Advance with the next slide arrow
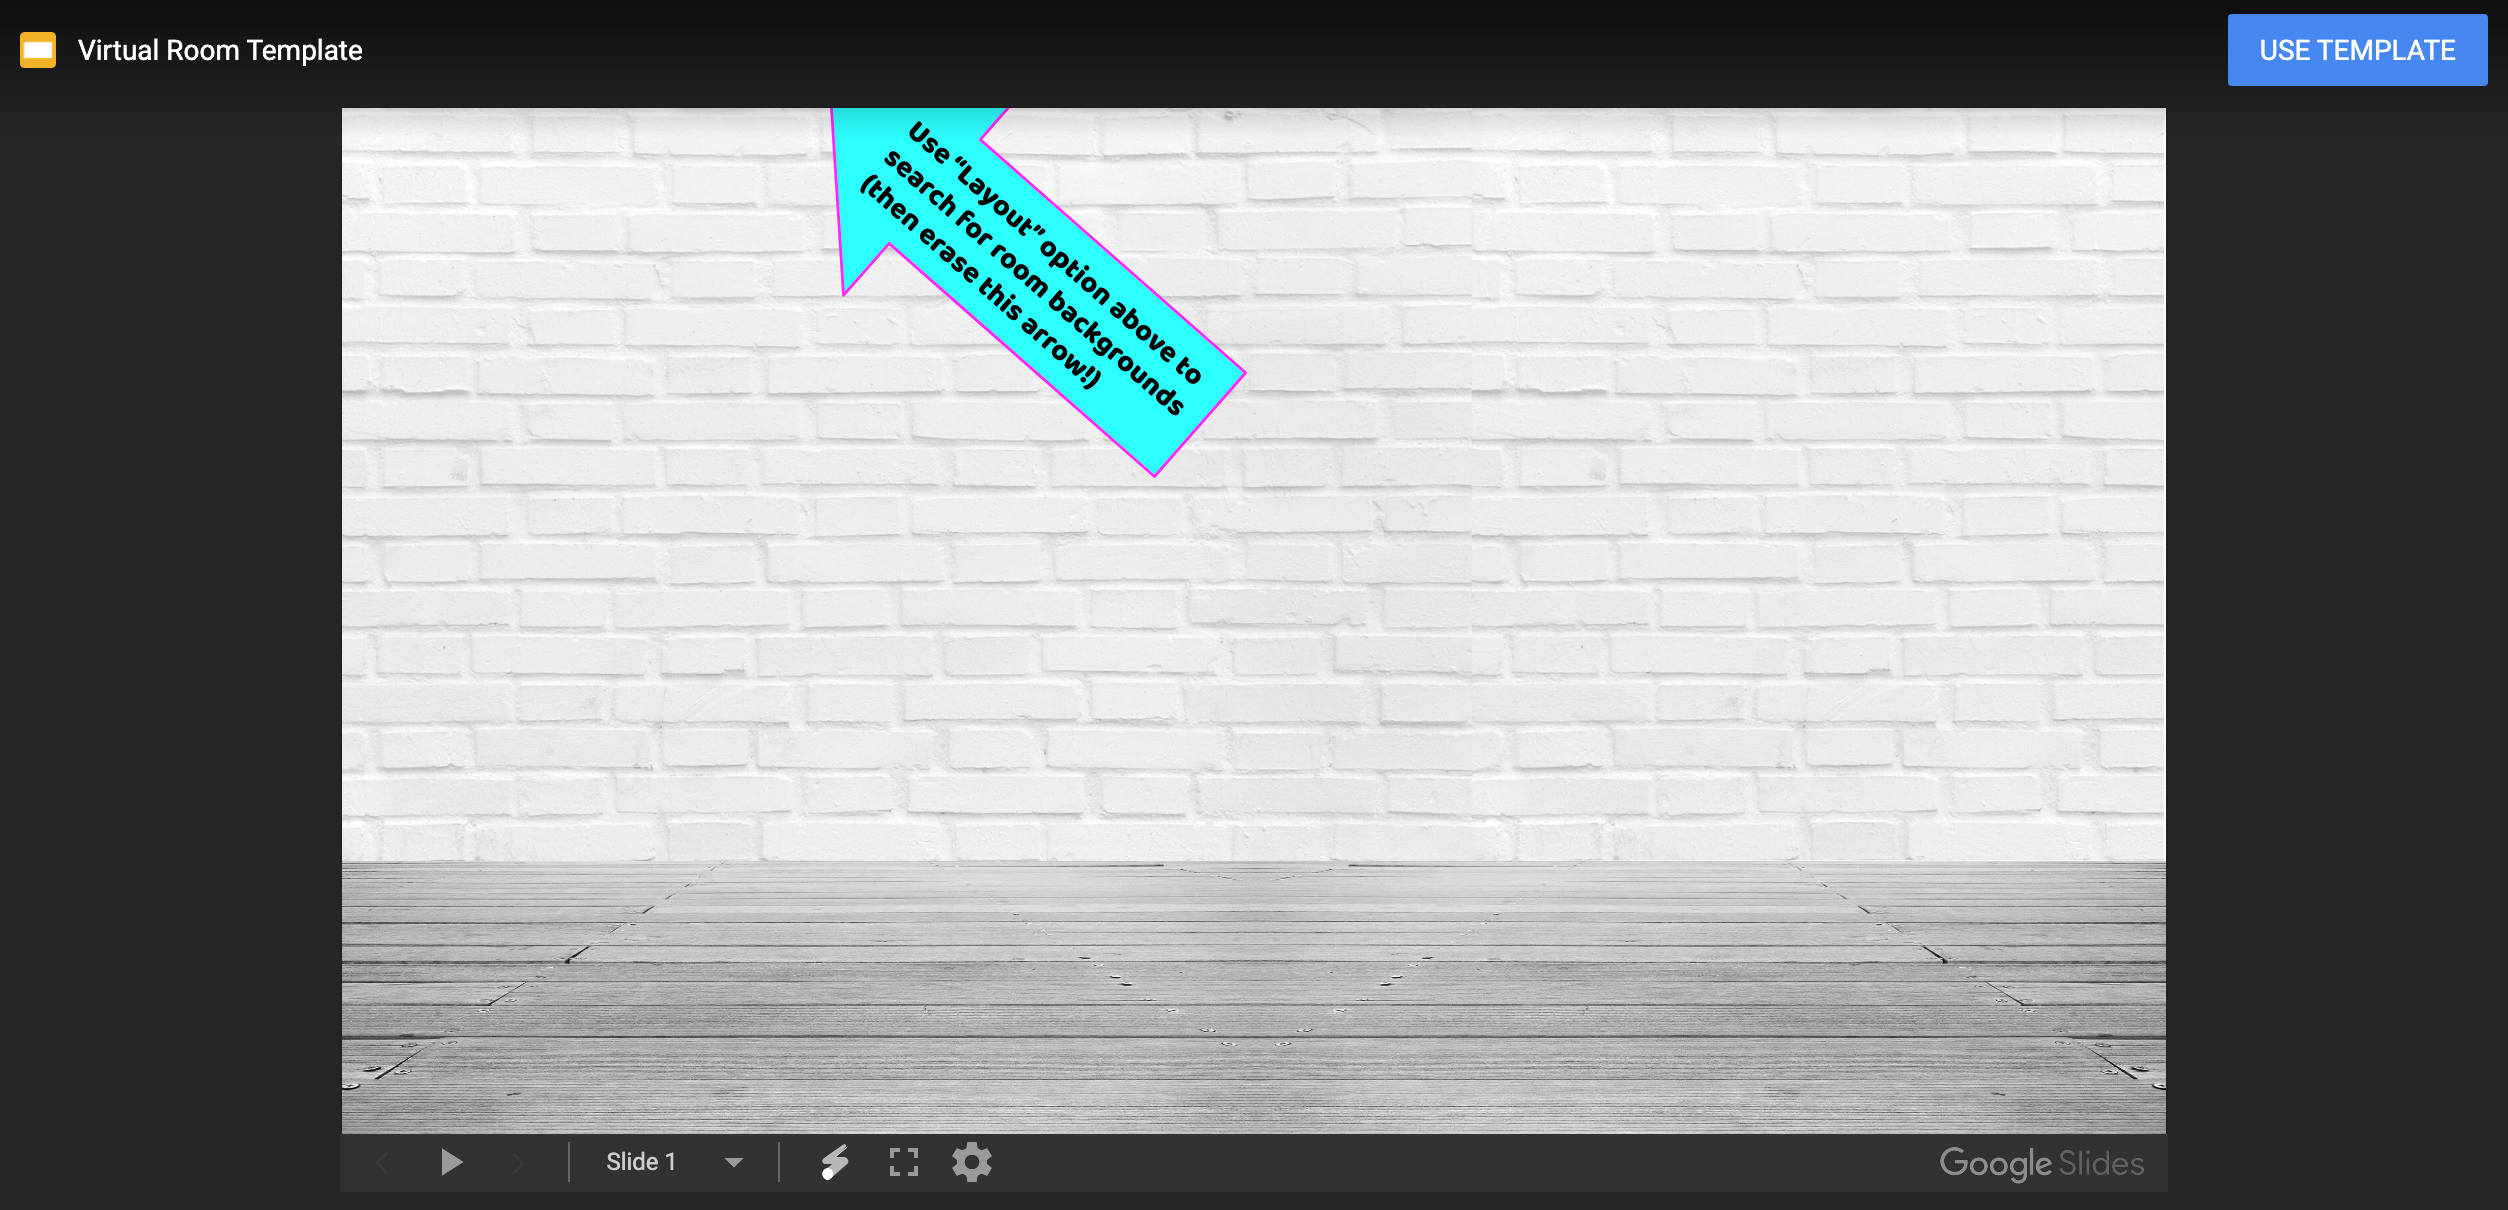This screenshot has width=2508, height=1210. (x=517, y=1162)
